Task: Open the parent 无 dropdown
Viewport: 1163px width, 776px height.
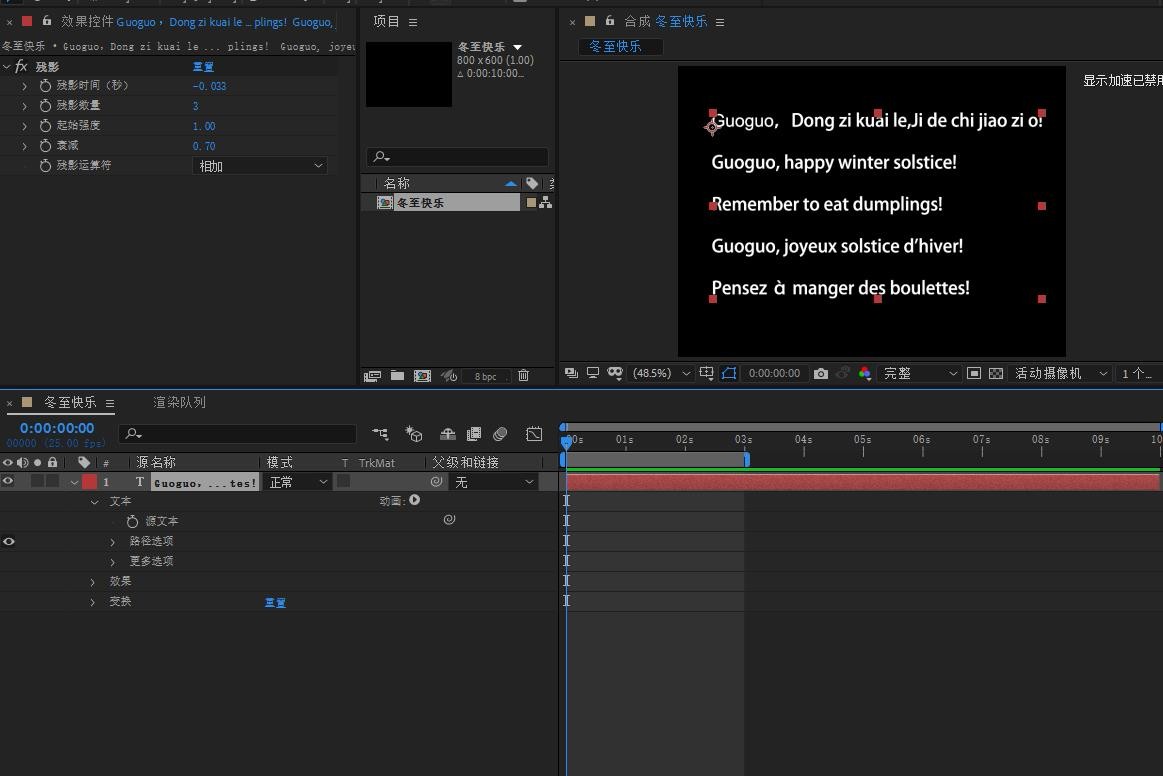Action: tap(494, 482)
